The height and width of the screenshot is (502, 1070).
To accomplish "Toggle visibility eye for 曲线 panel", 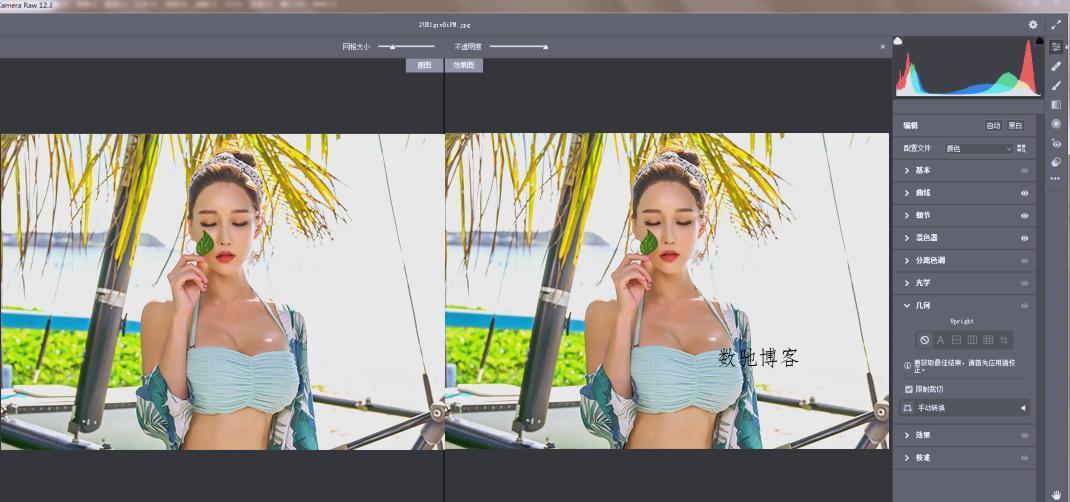I will click(1024, 193).
